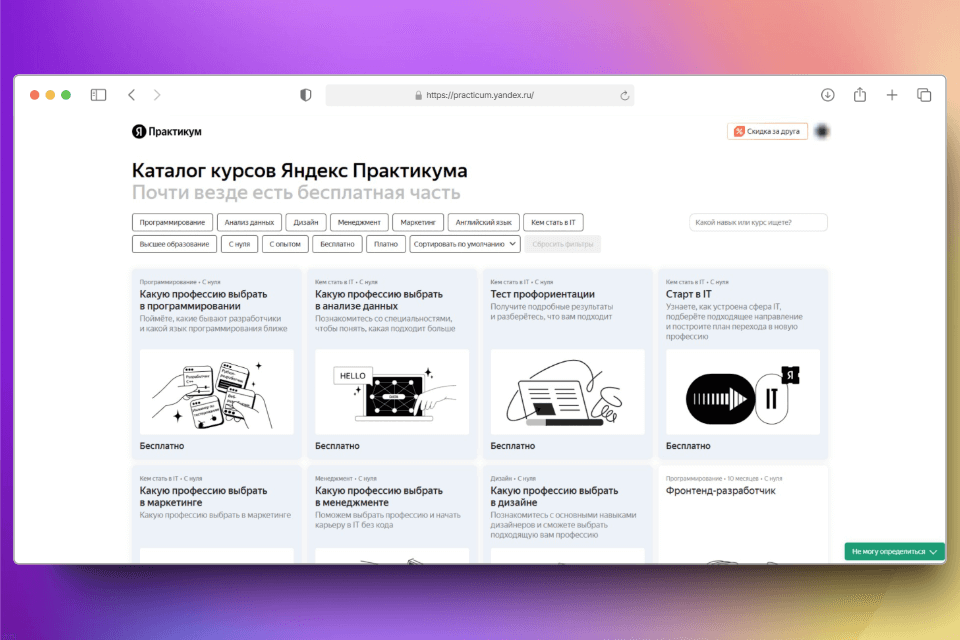The height and width of the screenshot is (640, 960).
Task: Click Бесплатно label on Старт в IT card
Action: click(688, 446)
